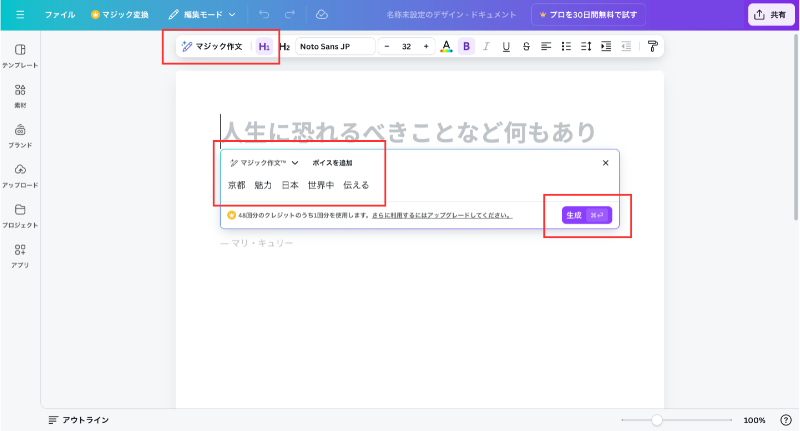Screen dimensions: 800x431
Task: Click the 100% zoom level
Action: [x=754, y=420]
